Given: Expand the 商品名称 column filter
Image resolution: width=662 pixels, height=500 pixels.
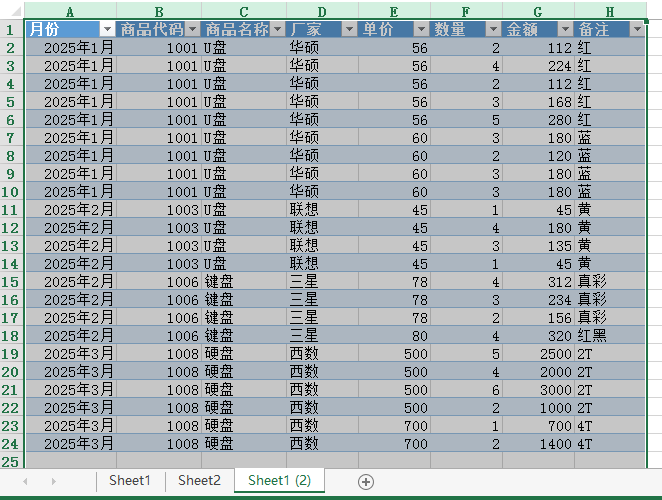Looking at the screenshot, I should [277, 29].
